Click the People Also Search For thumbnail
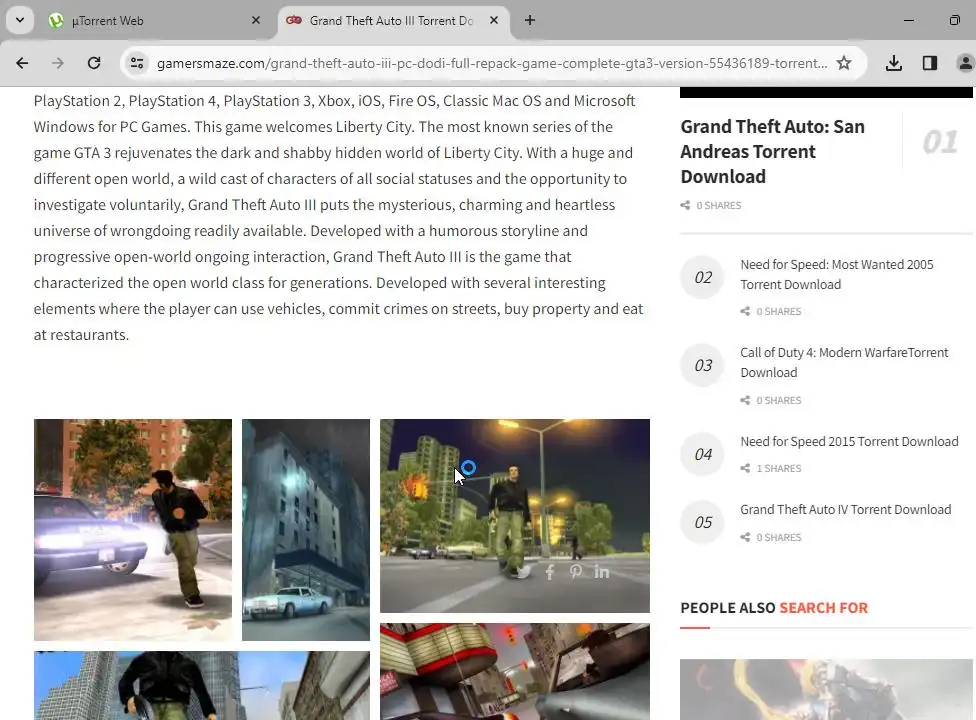The image size is (976, 720). [826, 690]
